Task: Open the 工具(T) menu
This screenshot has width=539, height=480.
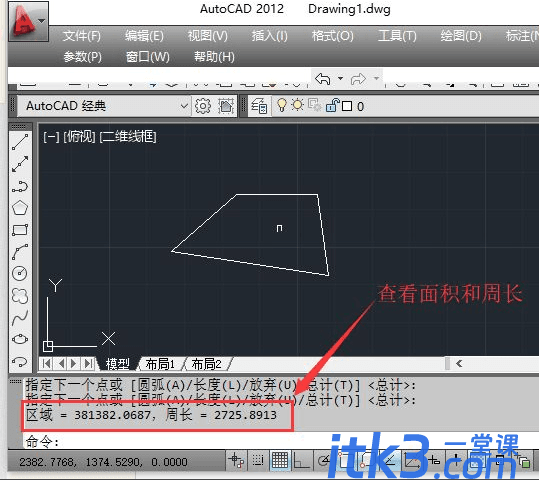Action: [397, 36]
